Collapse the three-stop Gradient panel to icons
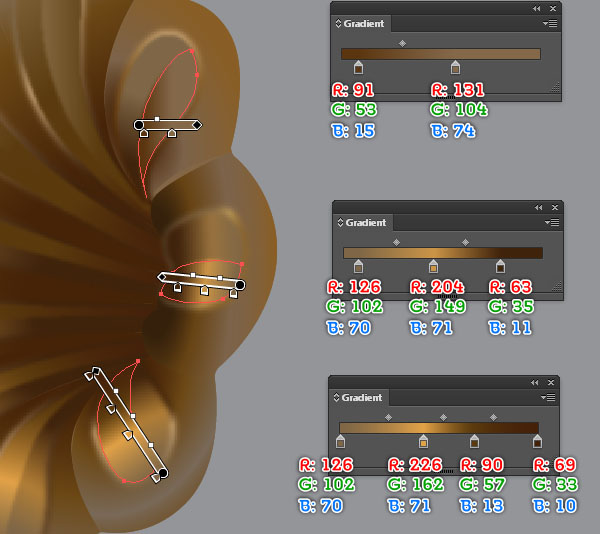This screenshot has height=534, width=600. pyautogui.click(x=539, y=207)
